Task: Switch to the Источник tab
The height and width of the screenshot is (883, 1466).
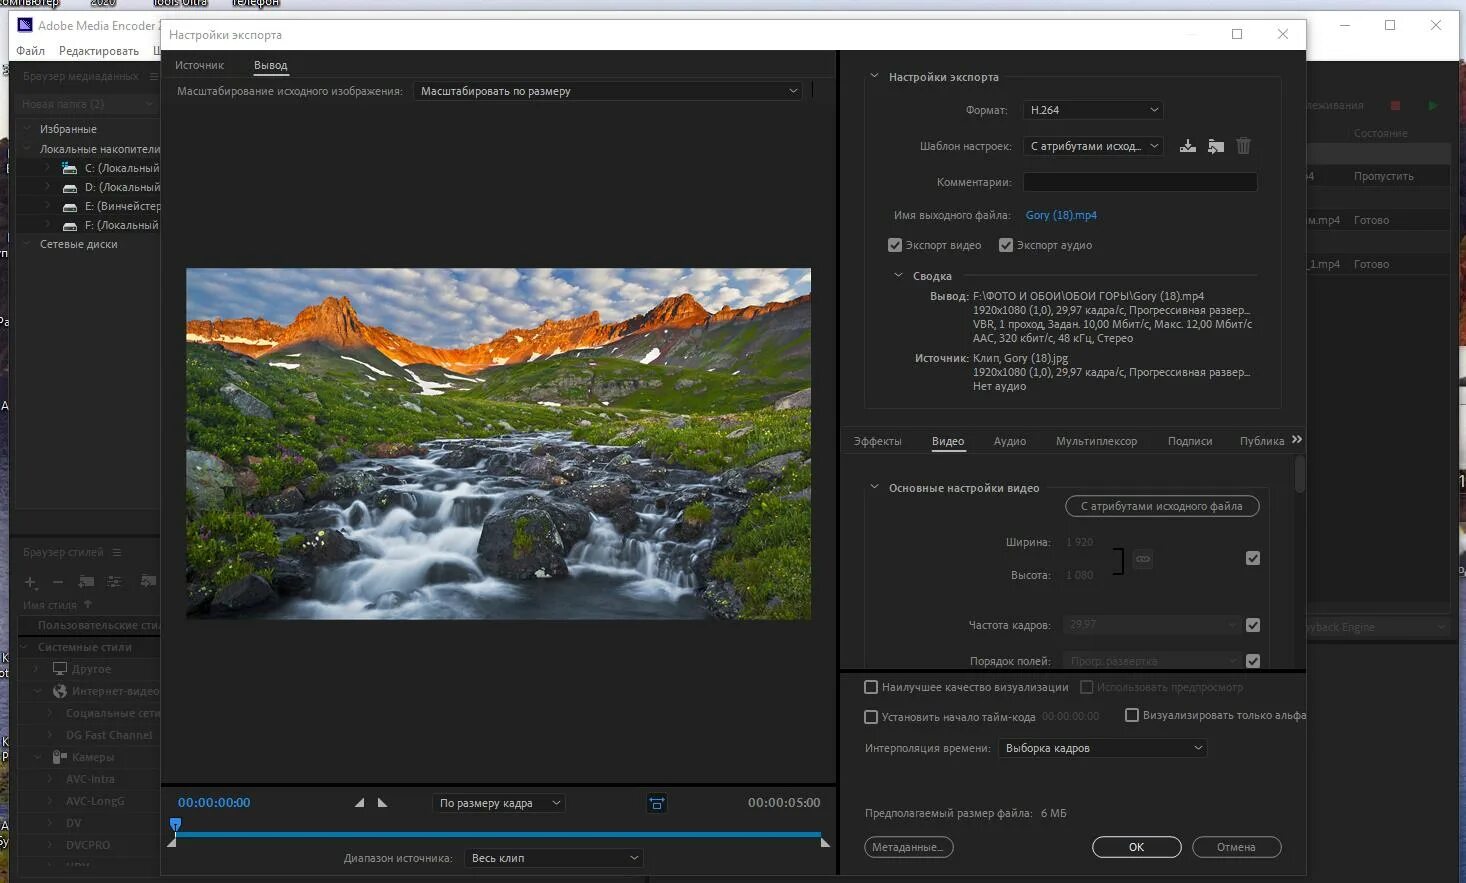Action: [x=199, y=65]
